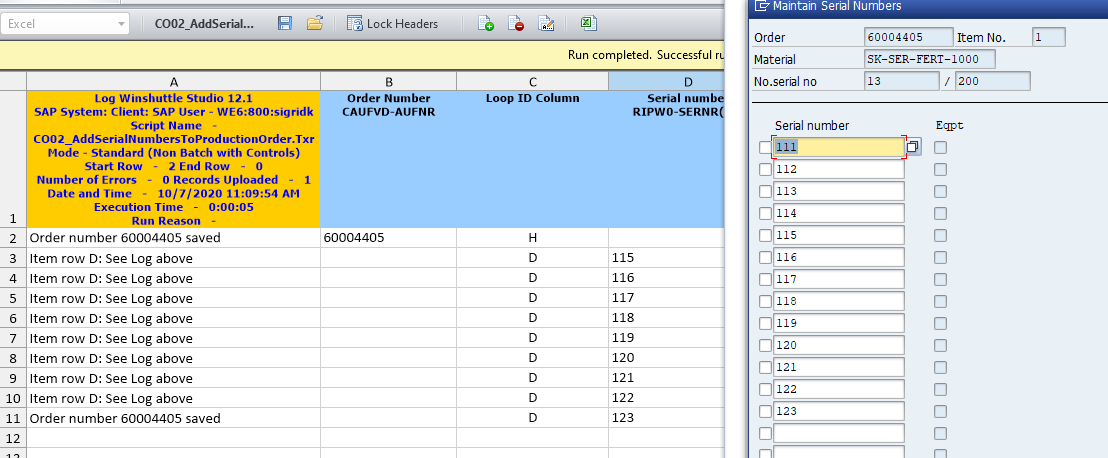Click the Order Number CAUFVD-AUFNR header cell
This screenshot has height=458, width=1108.
389,159
